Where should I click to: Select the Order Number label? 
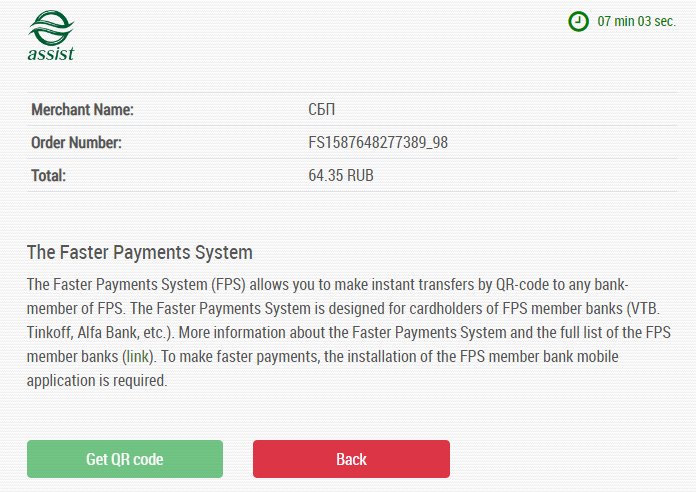[76, 143]
